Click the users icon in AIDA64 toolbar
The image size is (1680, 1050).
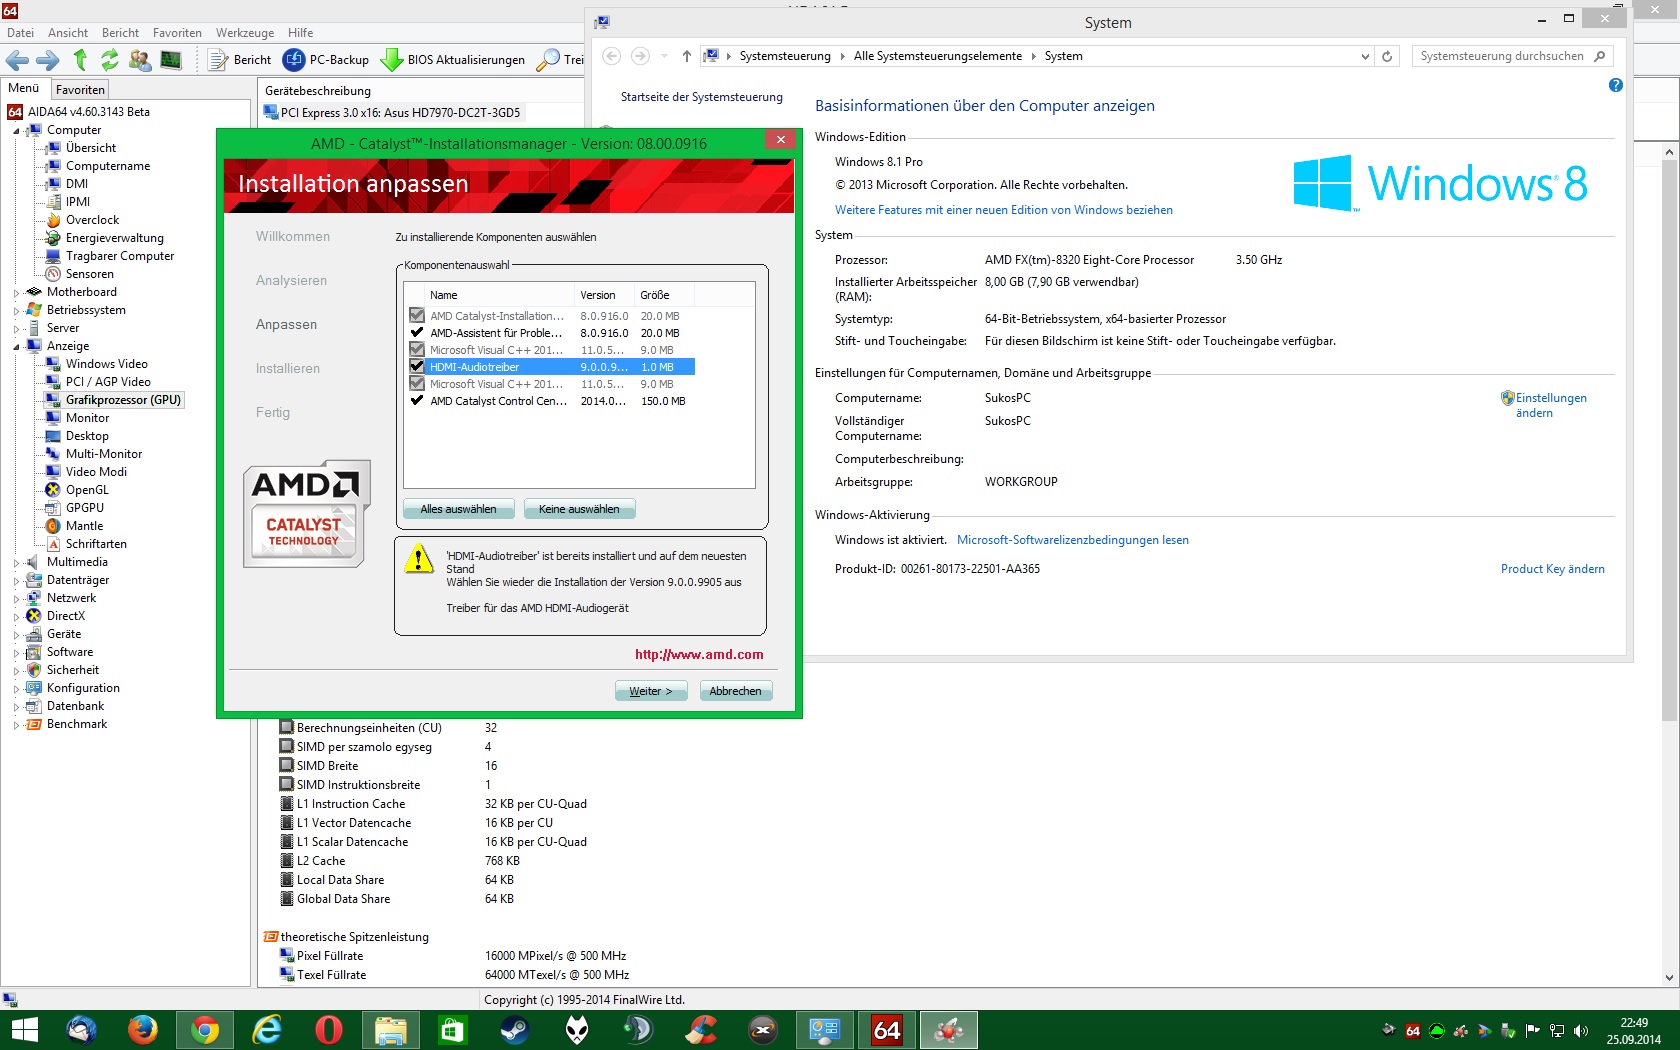point(140,60)
